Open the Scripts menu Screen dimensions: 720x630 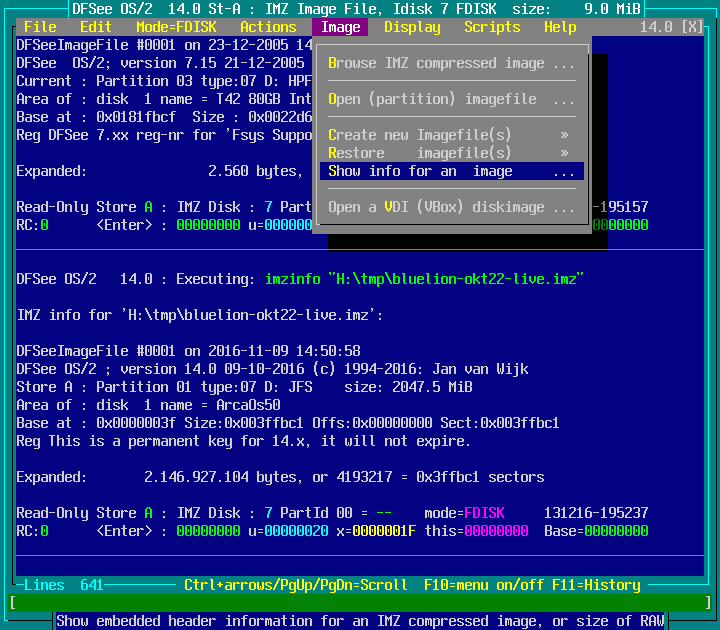pyautogui.click(x=492, y=27)
